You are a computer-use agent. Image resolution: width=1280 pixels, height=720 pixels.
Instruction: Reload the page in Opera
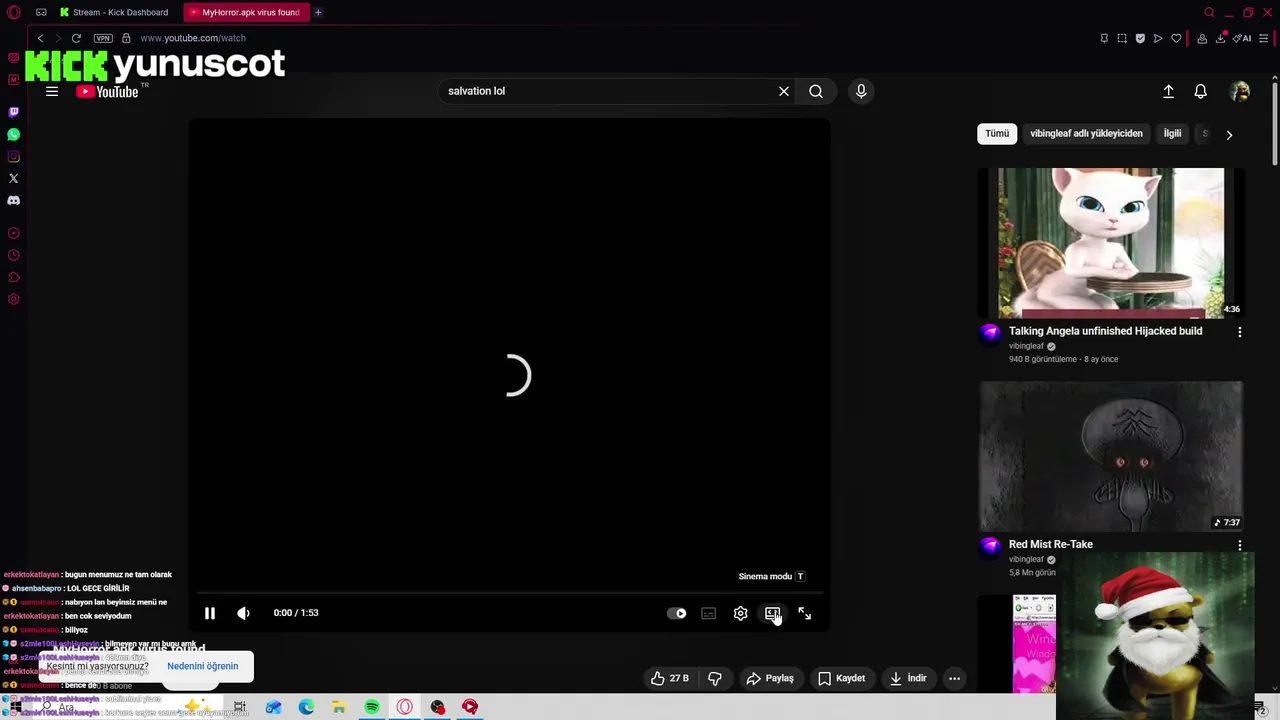(76, 38)
